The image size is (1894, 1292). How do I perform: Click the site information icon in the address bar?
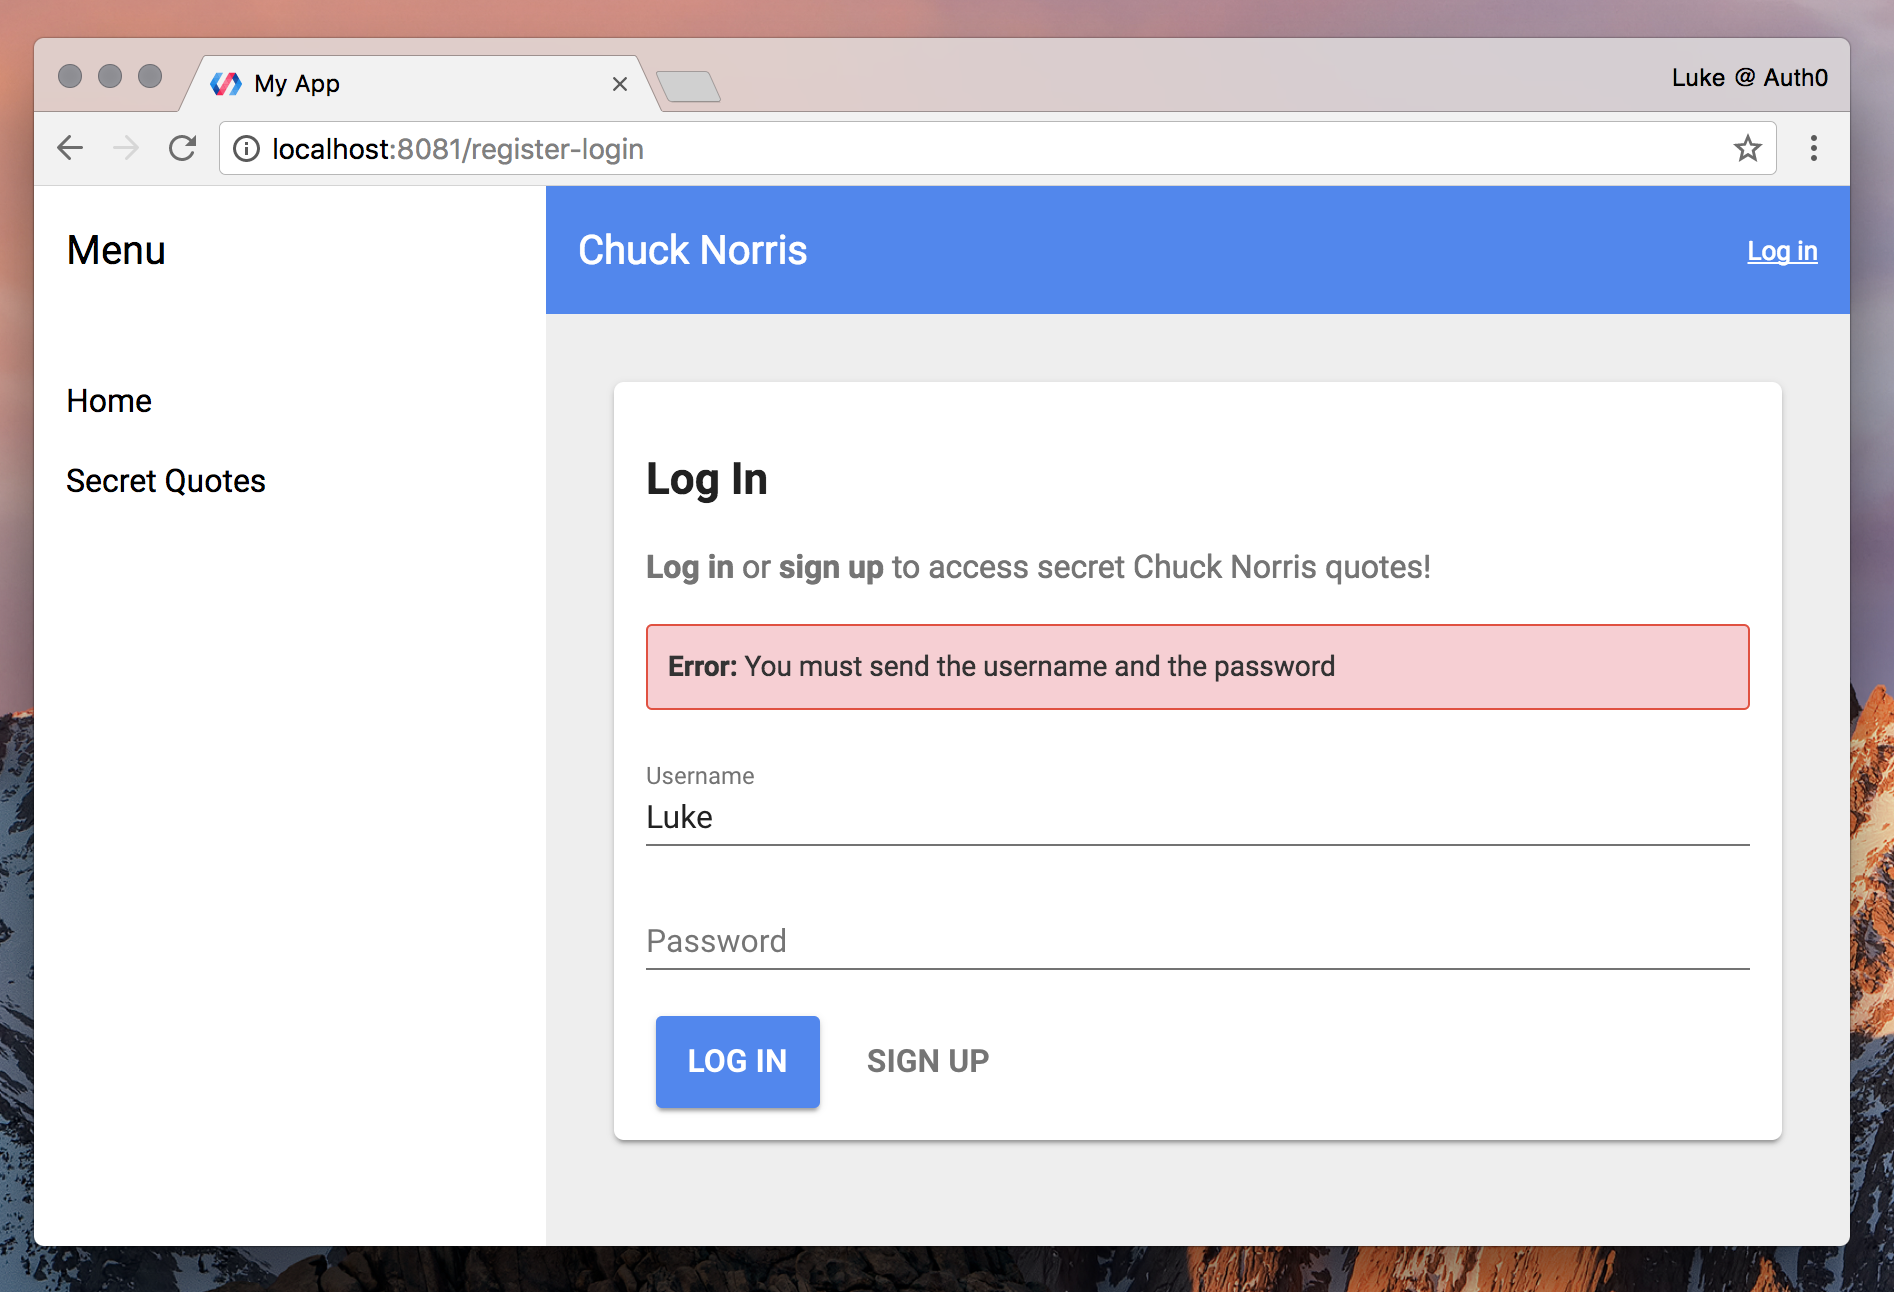click(x=247, y=148)
